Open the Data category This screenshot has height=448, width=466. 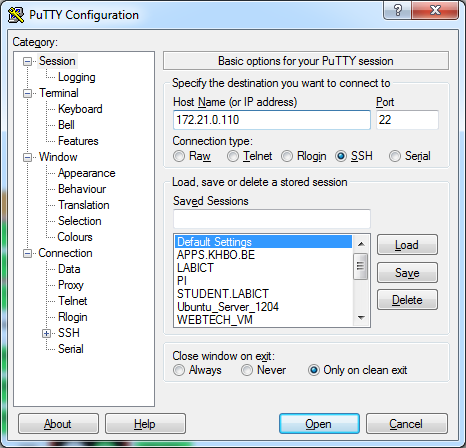69,269
